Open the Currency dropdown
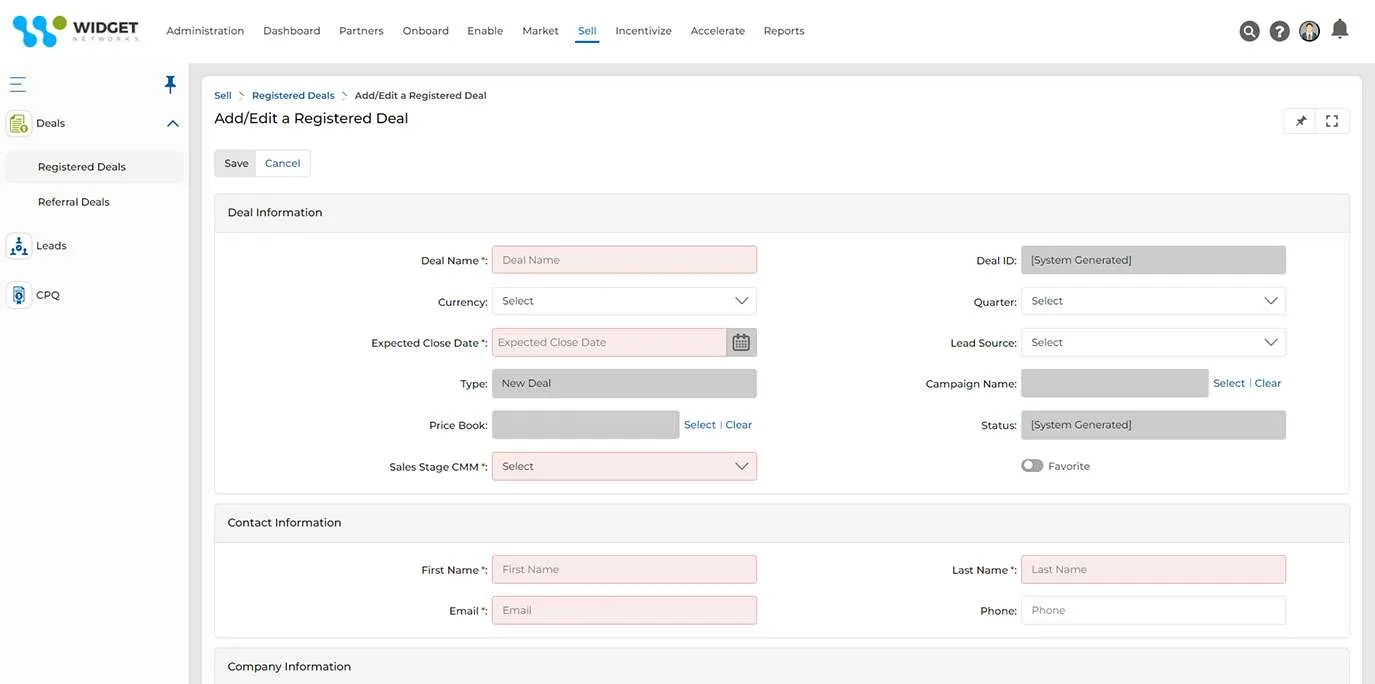This screenshot has height=684, width=1375. (x=624, y=301)
